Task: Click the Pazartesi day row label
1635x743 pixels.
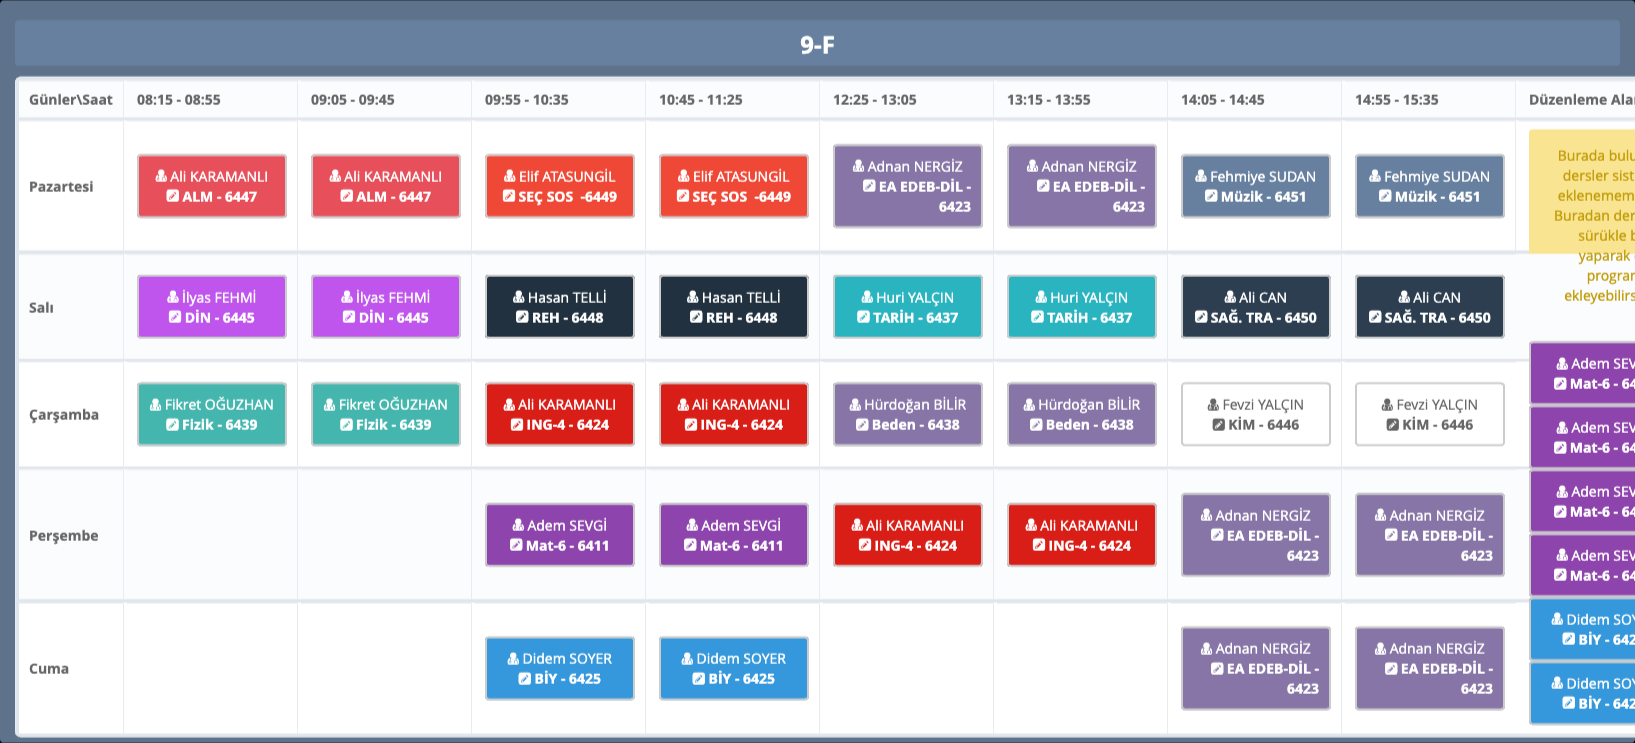Action: point(61,187)
